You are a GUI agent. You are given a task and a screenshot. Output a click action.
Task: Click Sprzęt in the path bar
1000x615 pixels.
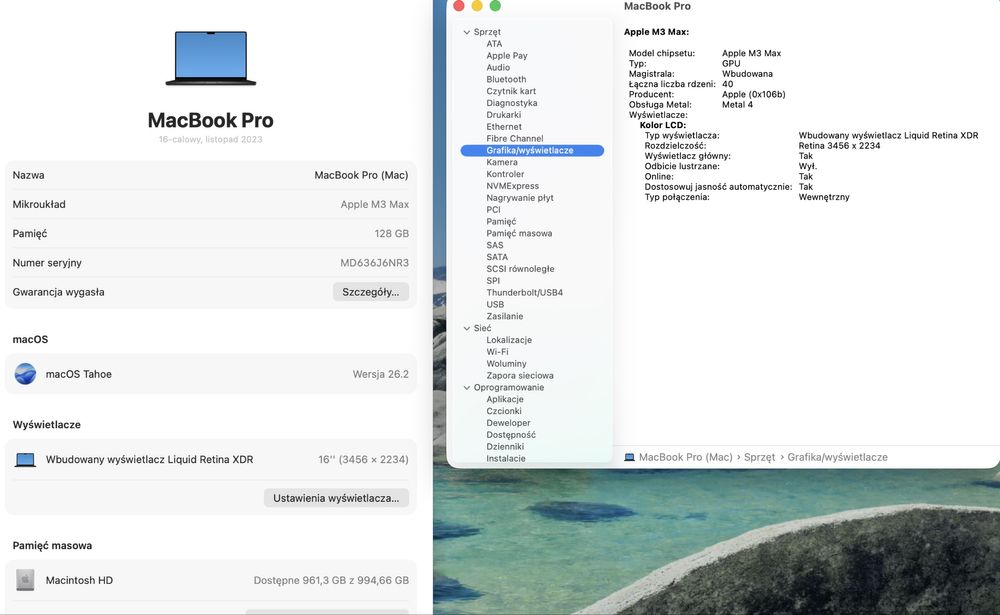[759, 457]
